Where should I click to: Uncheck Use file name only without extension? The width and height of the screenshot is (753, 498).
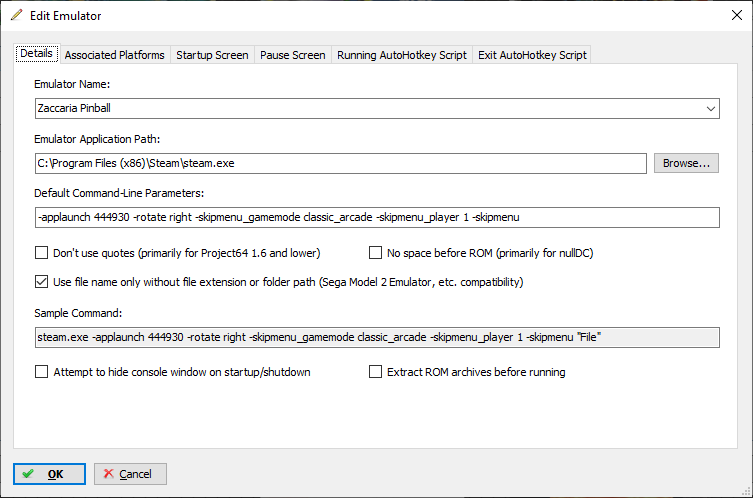[42, 282]
